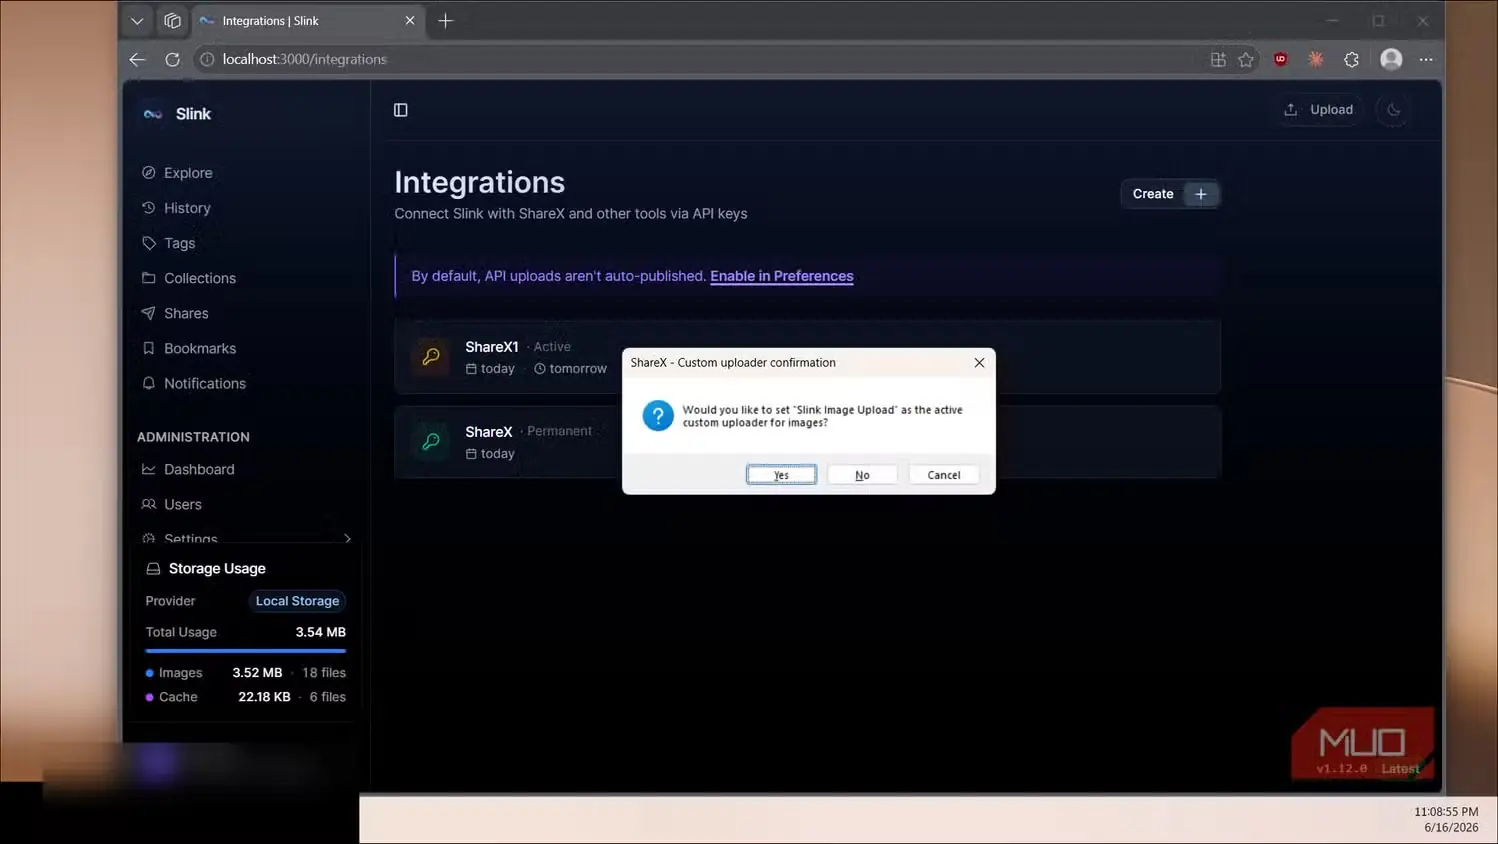The image size is (1498, 844).
Task: Expand the Settings chevron in sidebar
Action: point(347,538)
